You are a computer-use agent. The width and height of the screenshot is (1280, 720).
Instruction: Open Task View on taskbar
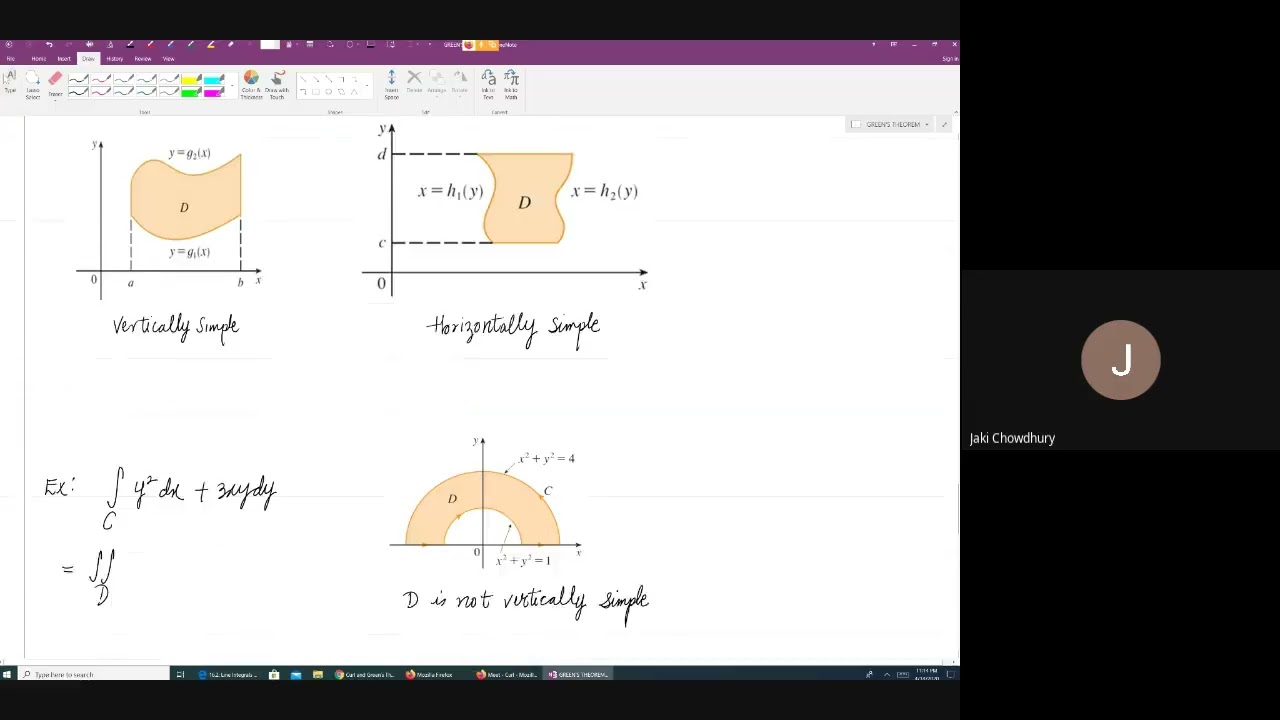(x=180, y=675)
